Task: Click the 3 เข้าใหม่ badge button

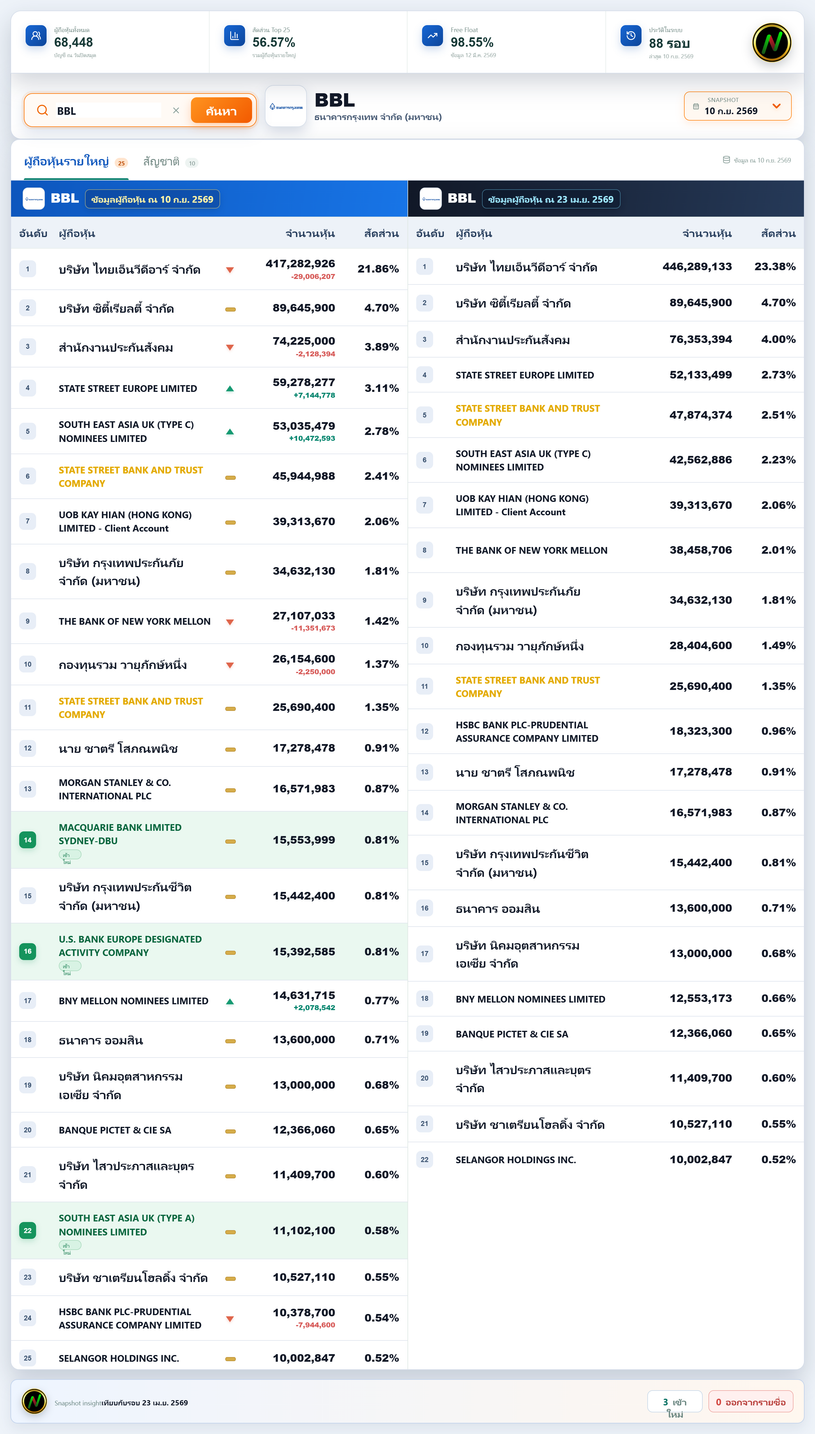Action: click(x=674, y=1403)
